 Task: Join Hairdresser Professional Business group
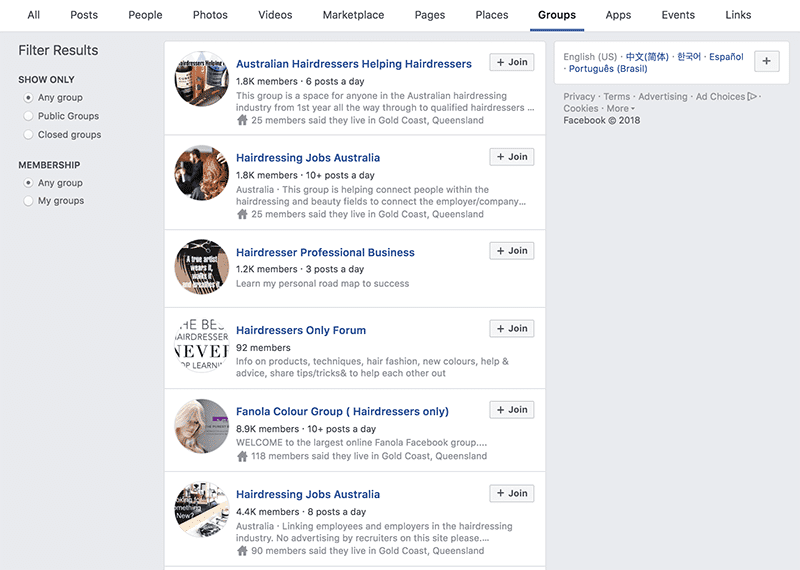(512, 251)
